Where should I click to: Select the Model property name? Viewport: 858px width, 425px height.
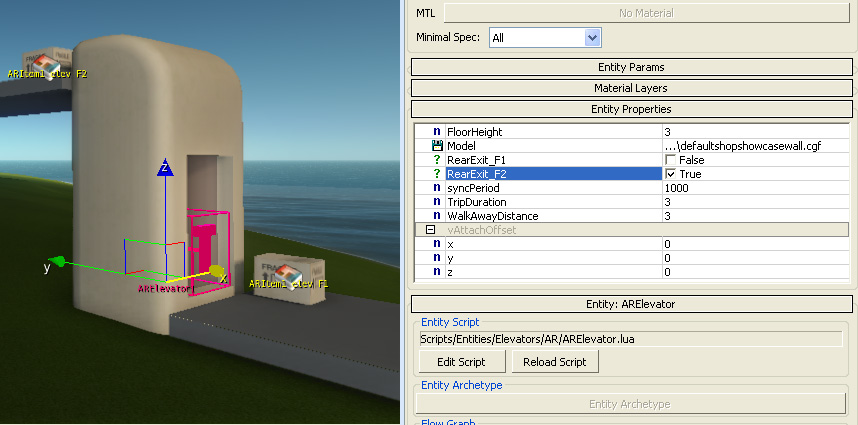(x=461, y=146)
